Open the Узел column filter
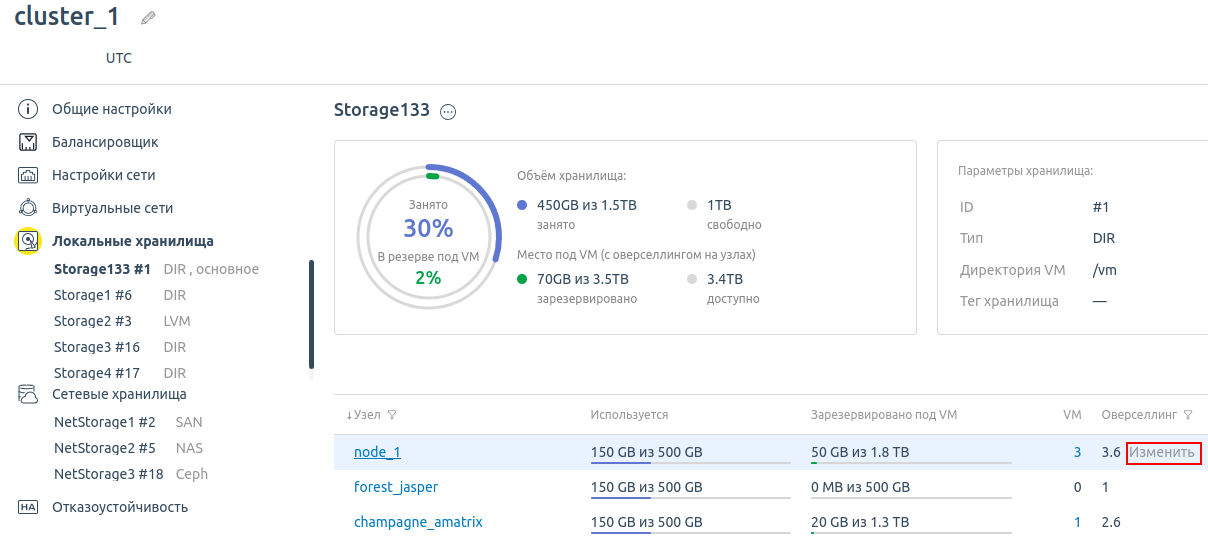The width and height of the screenshot is (1208, 552). pyautogui.click(x=392, y=415)
